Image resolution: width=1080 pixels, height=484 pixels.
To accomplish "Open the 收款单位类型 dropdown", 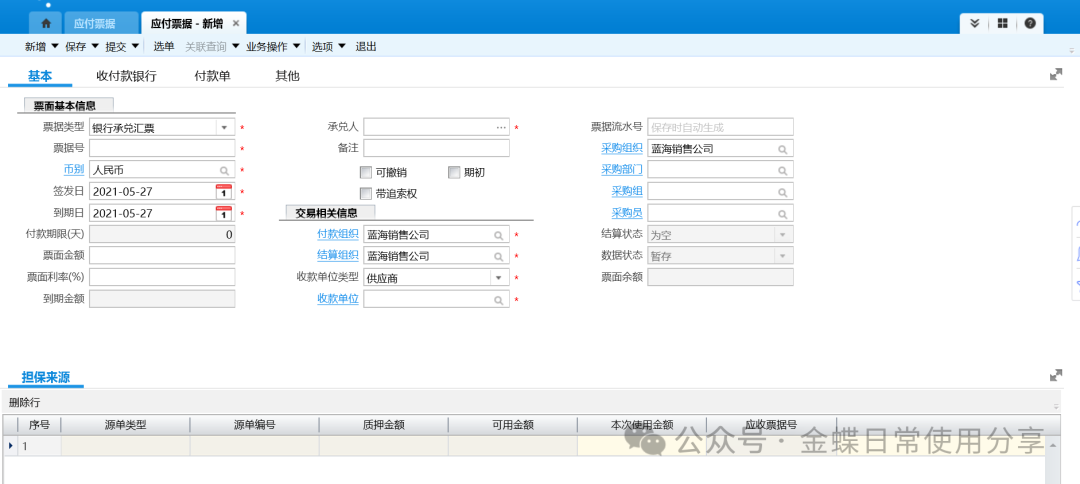I will pyautogui.click(x=498, y=278).
